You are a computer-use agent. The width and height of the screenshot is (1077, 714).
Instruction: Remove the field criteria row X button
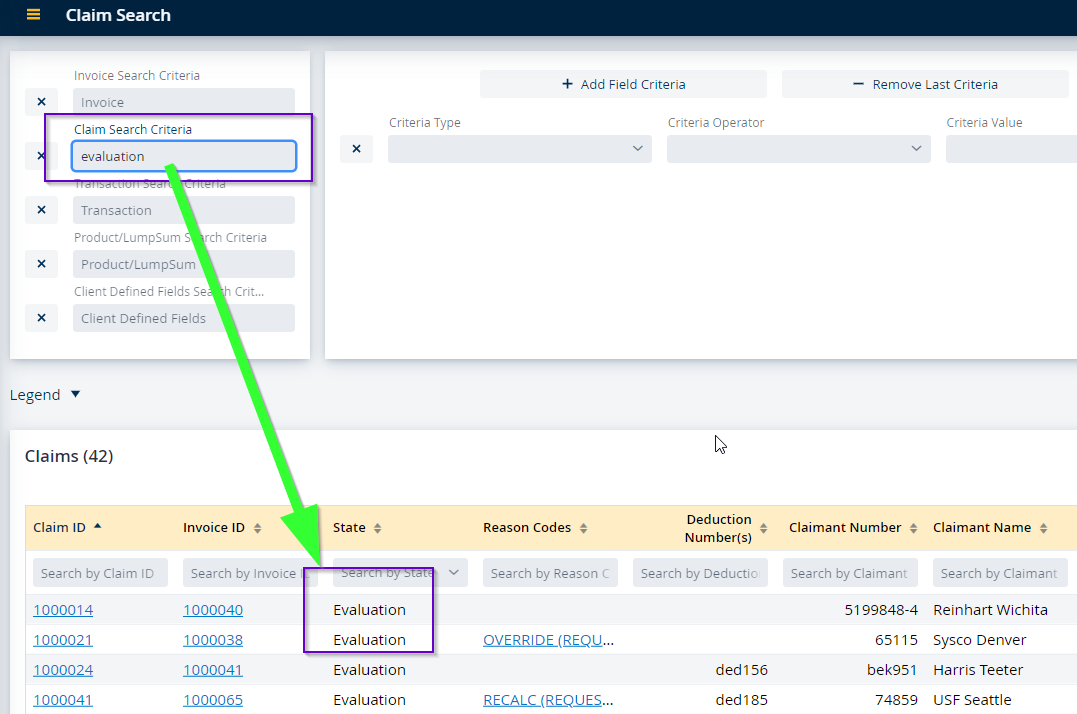(x=356, y=149)
